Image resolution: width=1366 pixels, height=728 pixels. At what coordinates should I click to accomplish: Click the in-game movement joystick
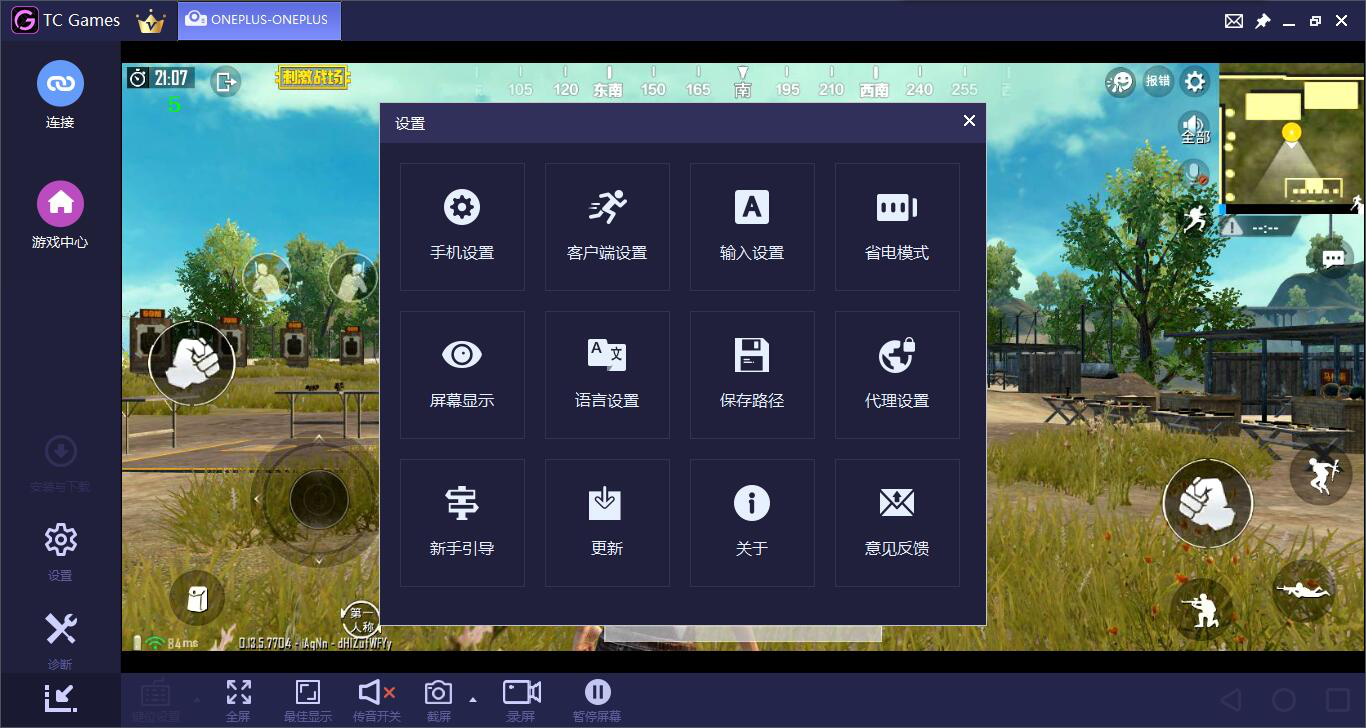coord(319,497)
